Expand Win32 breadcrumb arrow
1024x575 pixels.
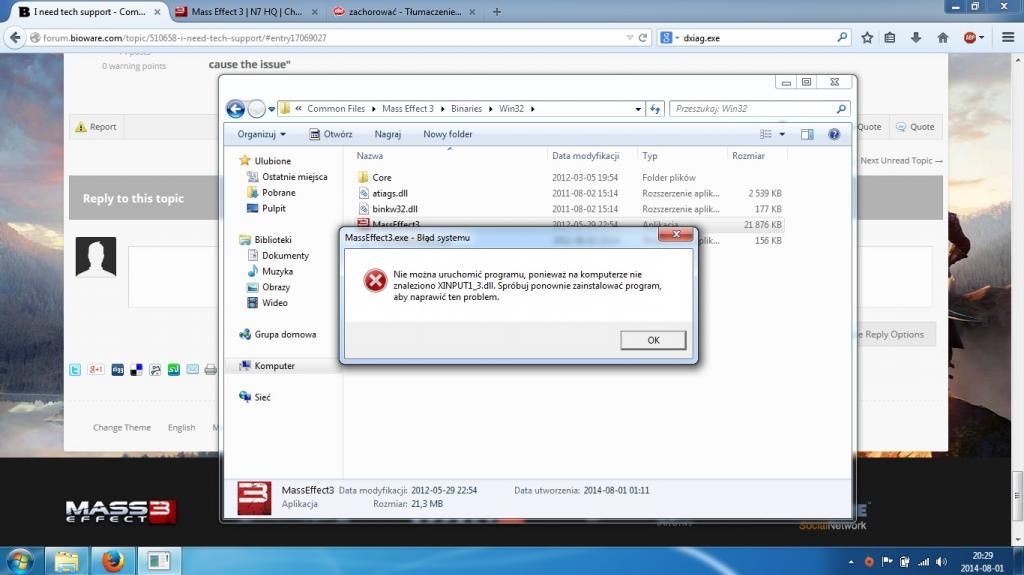[x=533, y=109]
